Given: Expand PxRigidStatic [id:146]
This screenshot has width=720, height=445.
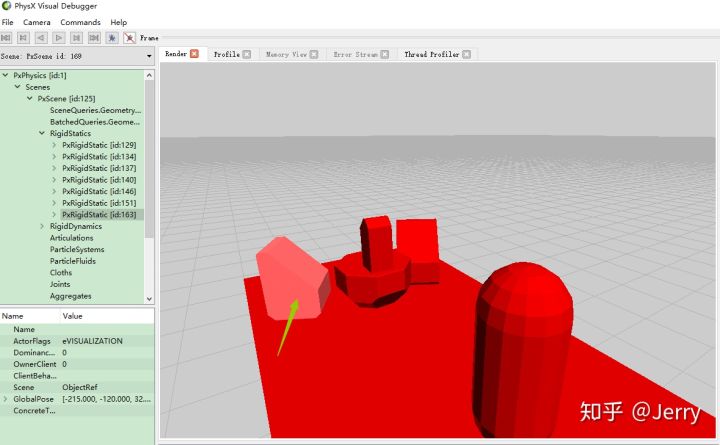Looking at the screenshot, I should click(54, 191).
